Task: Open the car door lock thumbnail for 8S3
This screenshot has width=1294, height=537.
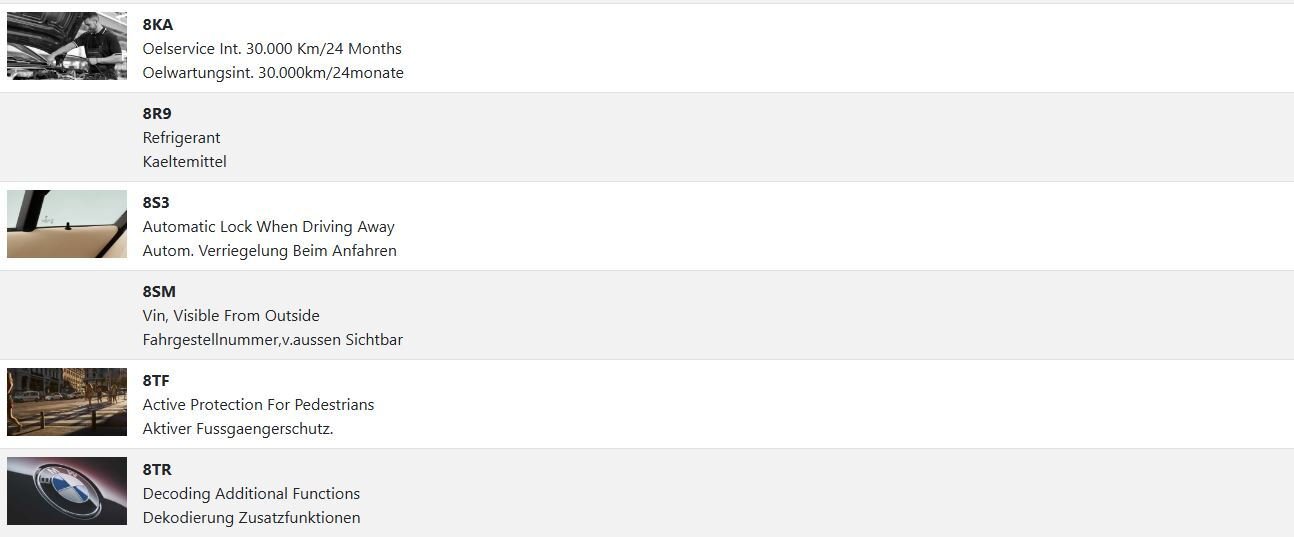Action: [x=67, y=224]
